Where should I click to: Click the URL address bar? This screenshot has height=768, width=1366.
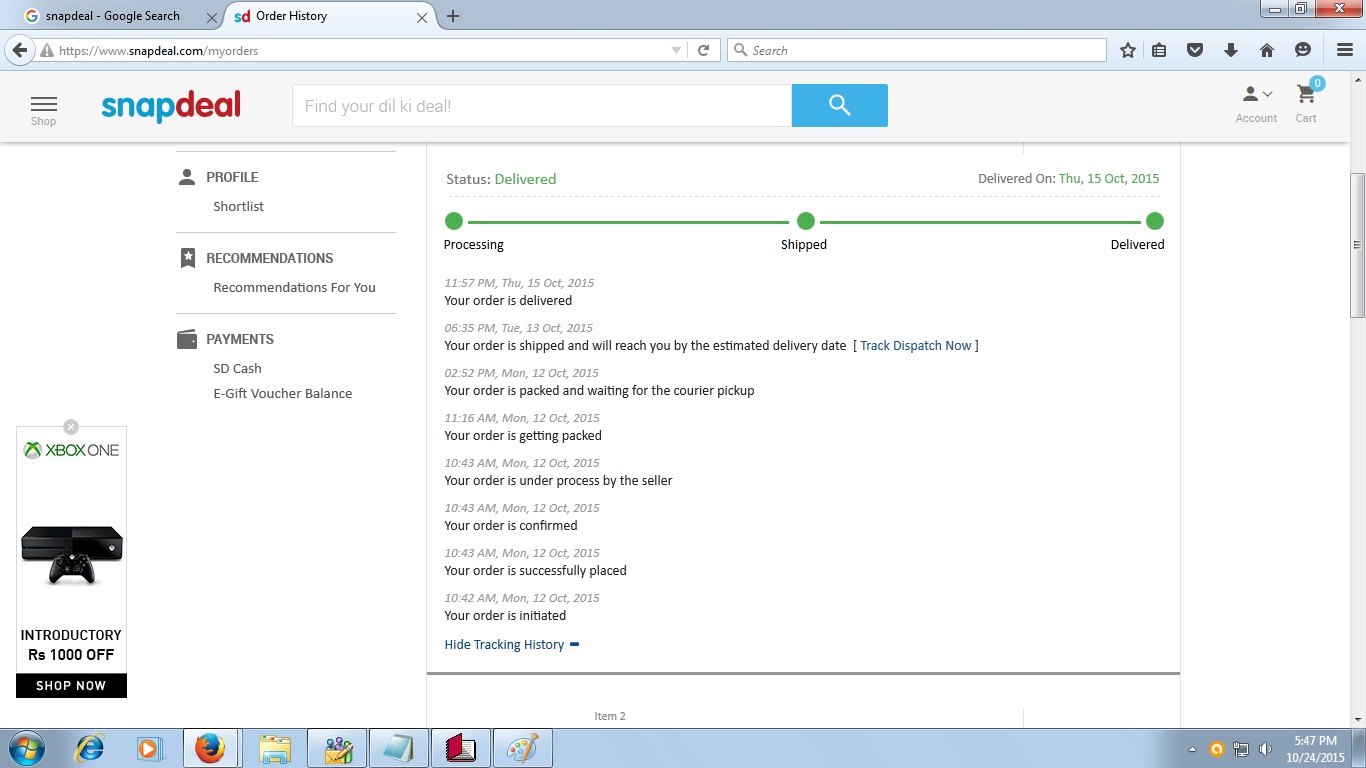(x=362, y=50)
